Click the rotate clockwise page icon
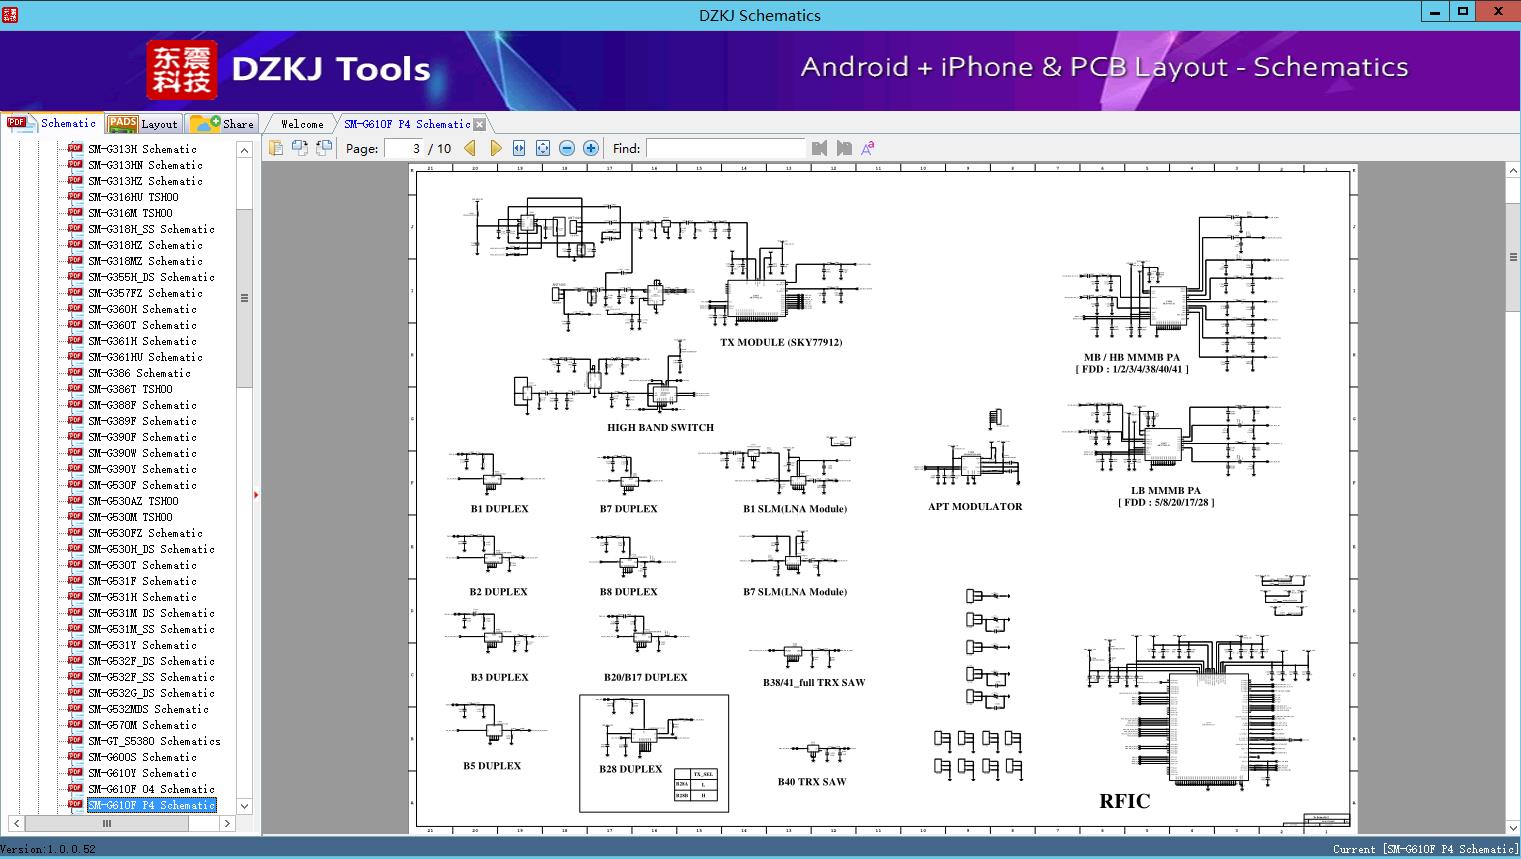Viewport: 1521px width, 859px height. 323,148
